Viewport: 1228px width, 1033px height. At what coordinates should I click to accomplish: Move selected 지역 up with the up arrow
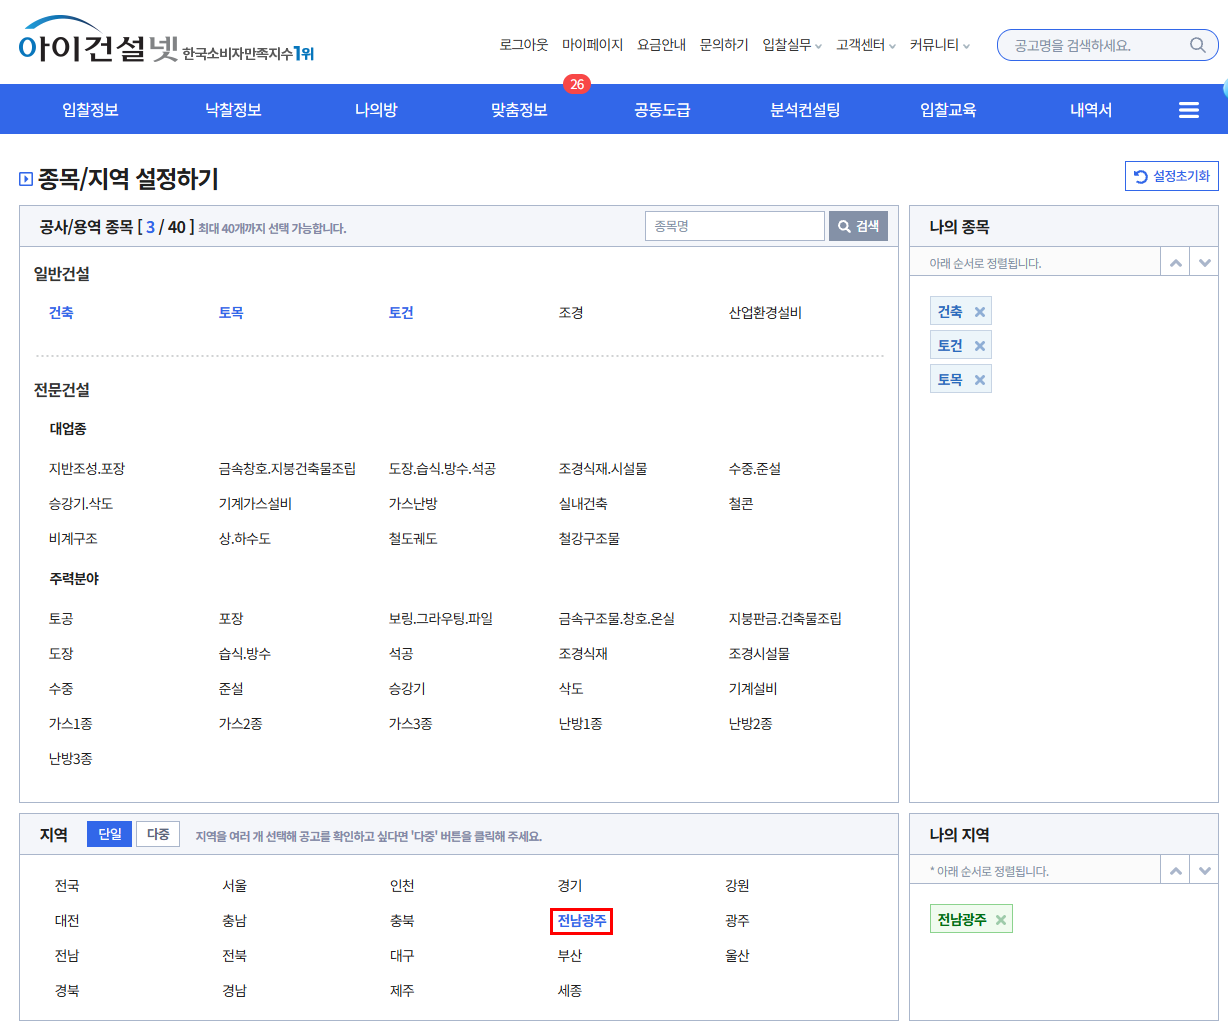click(x=1176, y=871)
